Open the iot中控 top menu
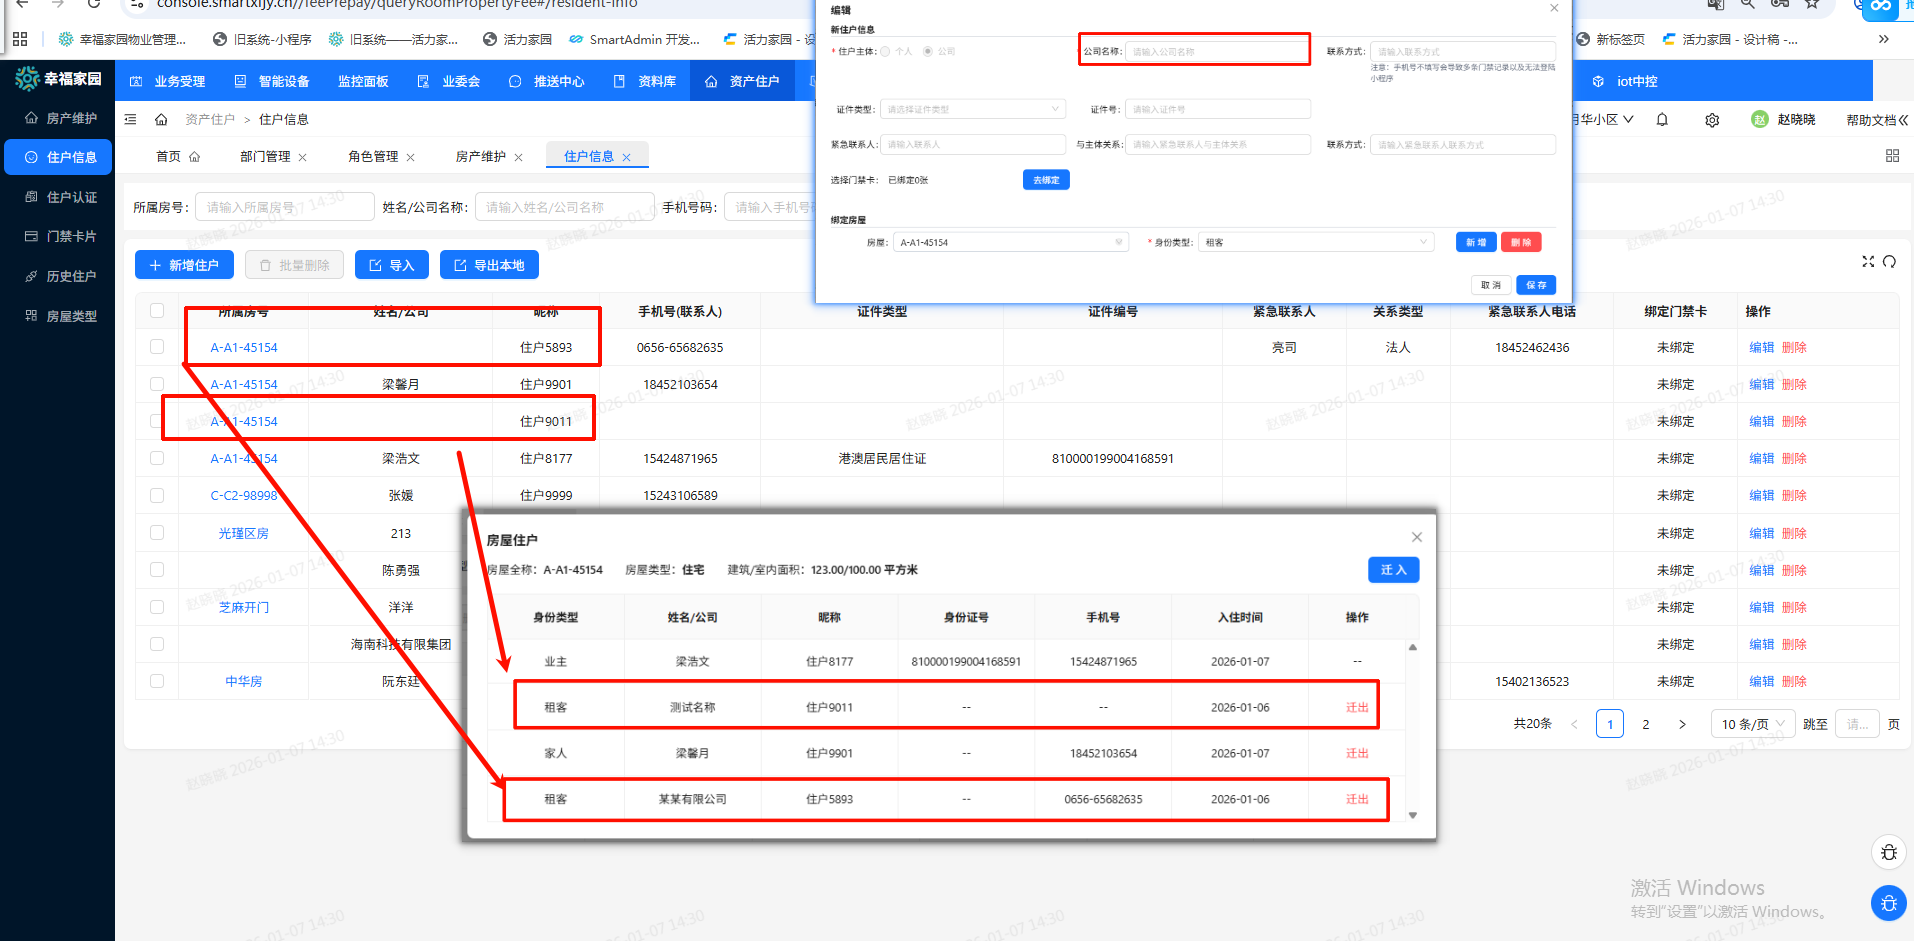The height and width of the screenshot is (941, 1914). [x=1626, y=81]
